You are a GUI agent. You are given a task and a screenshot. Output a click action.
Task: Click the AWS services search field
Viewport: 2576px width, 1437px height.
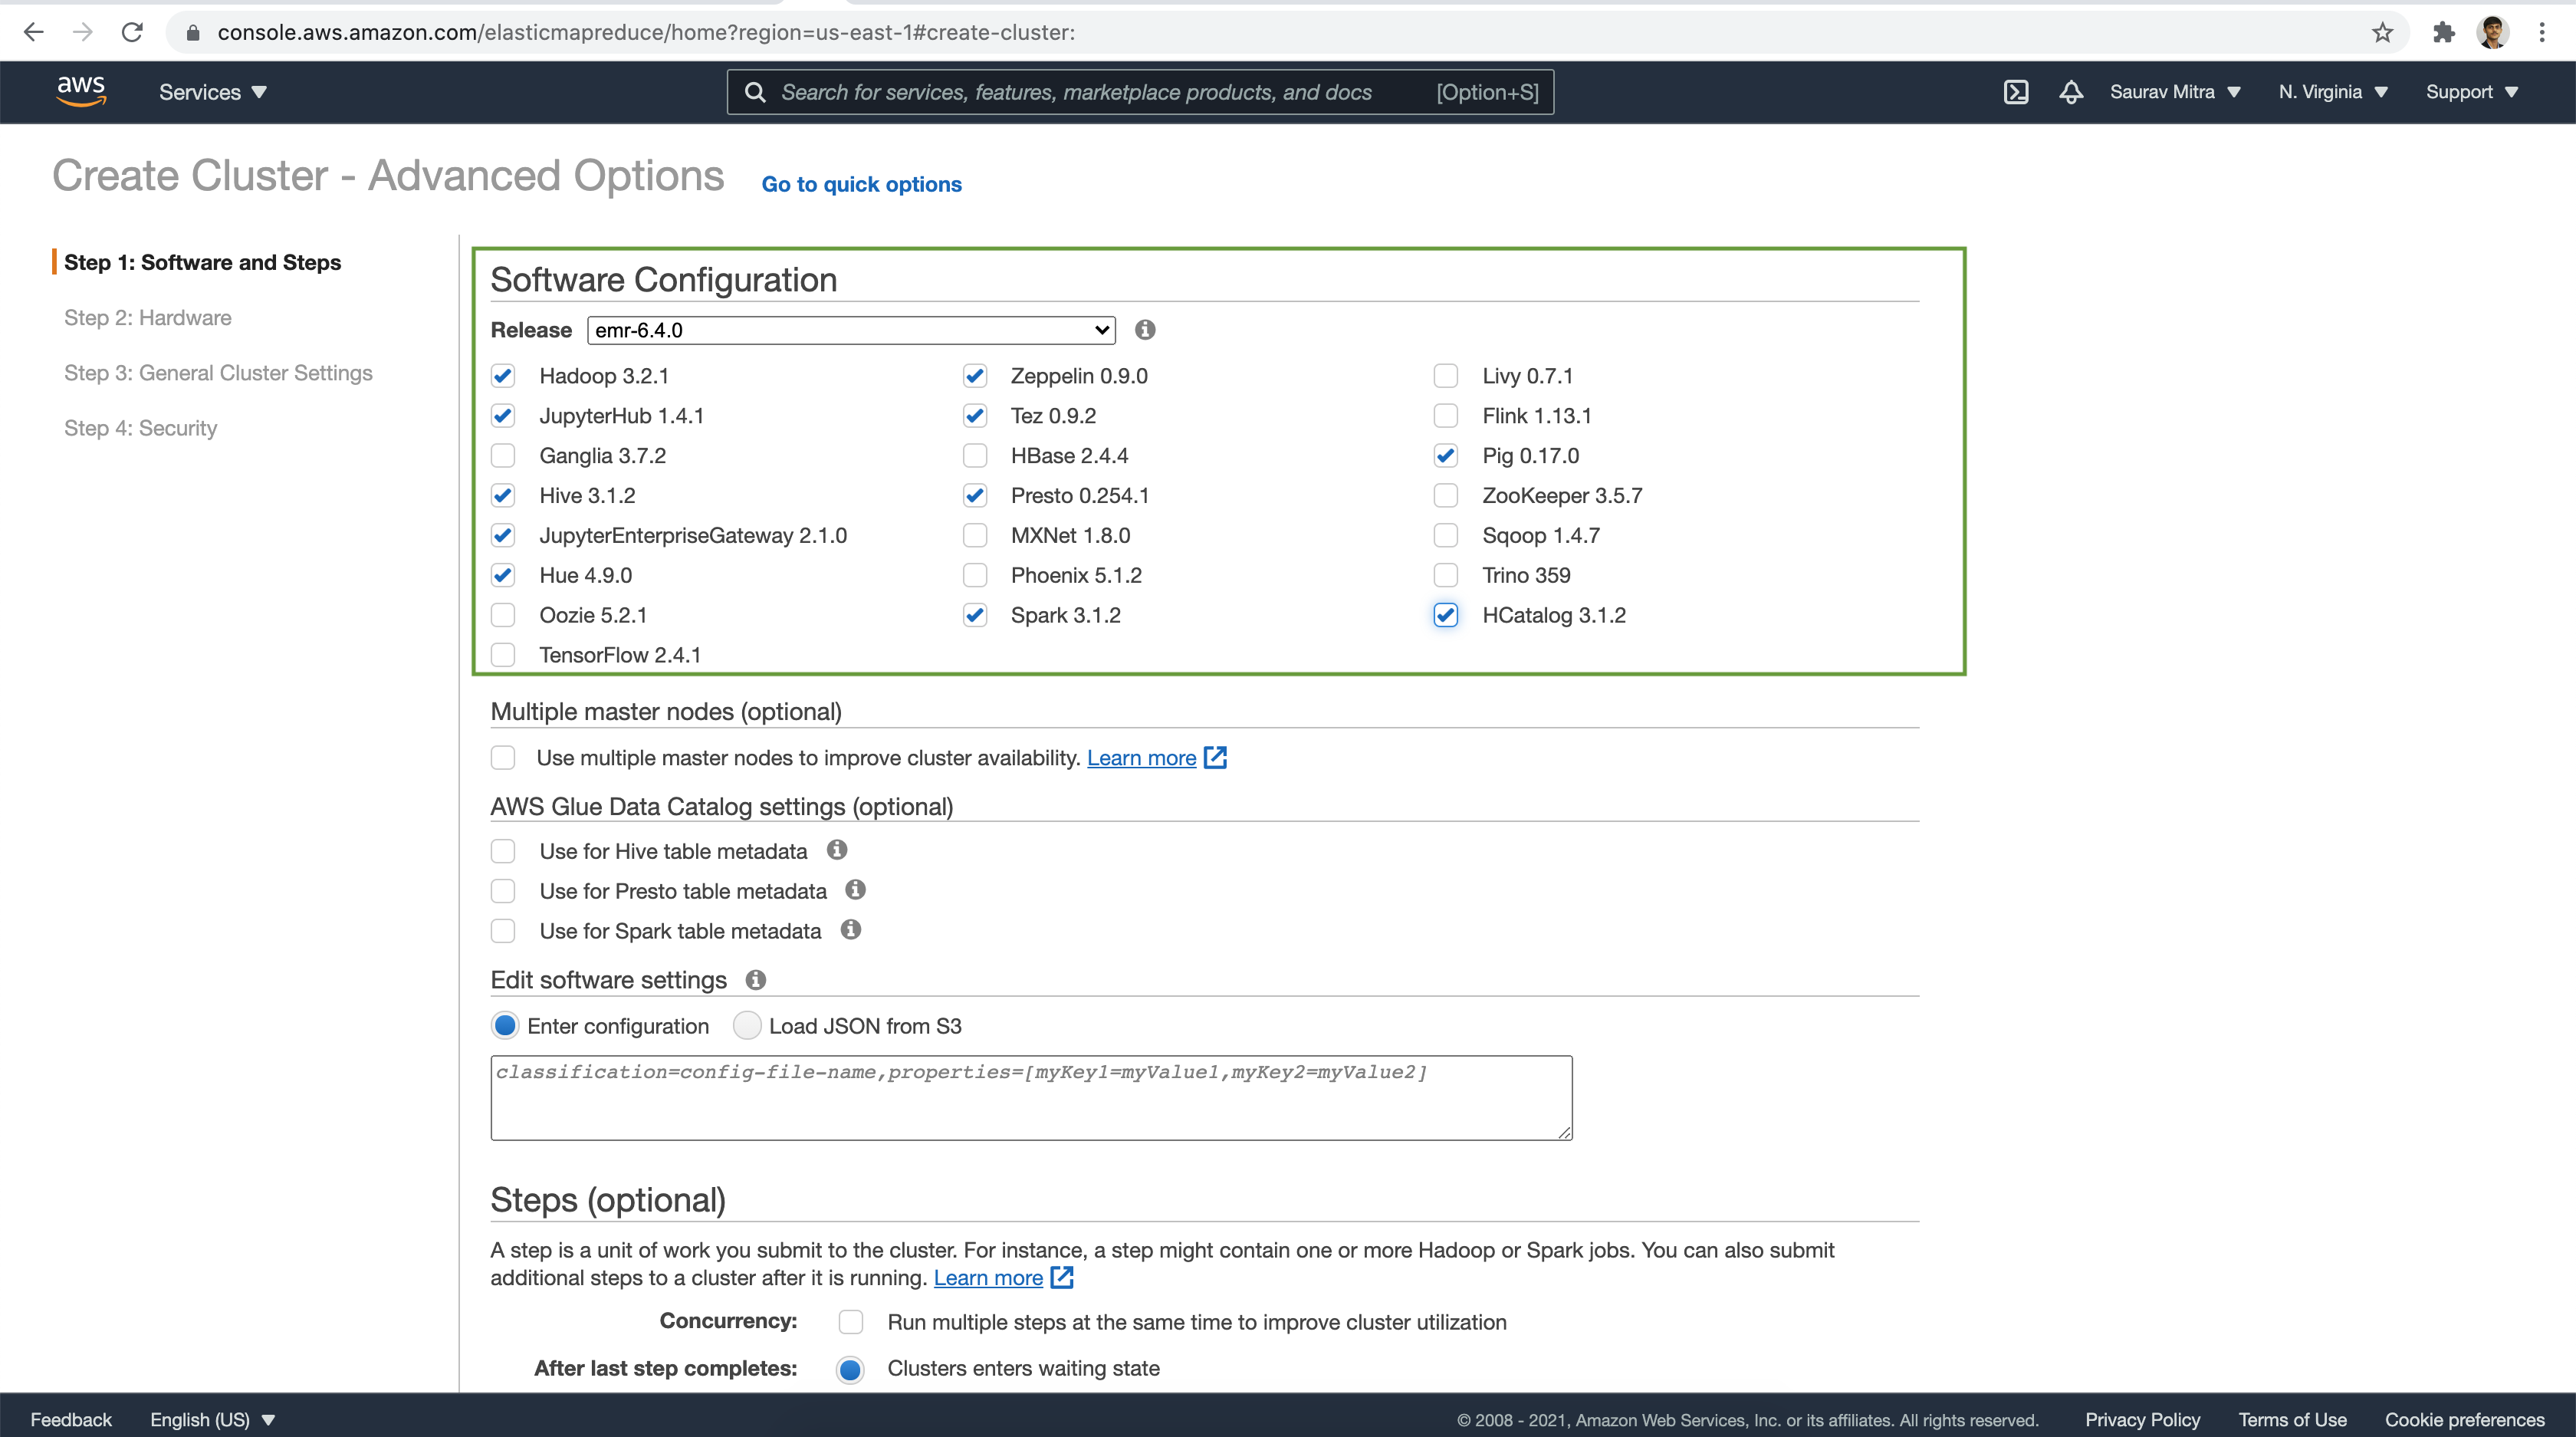click(1140, 92)
